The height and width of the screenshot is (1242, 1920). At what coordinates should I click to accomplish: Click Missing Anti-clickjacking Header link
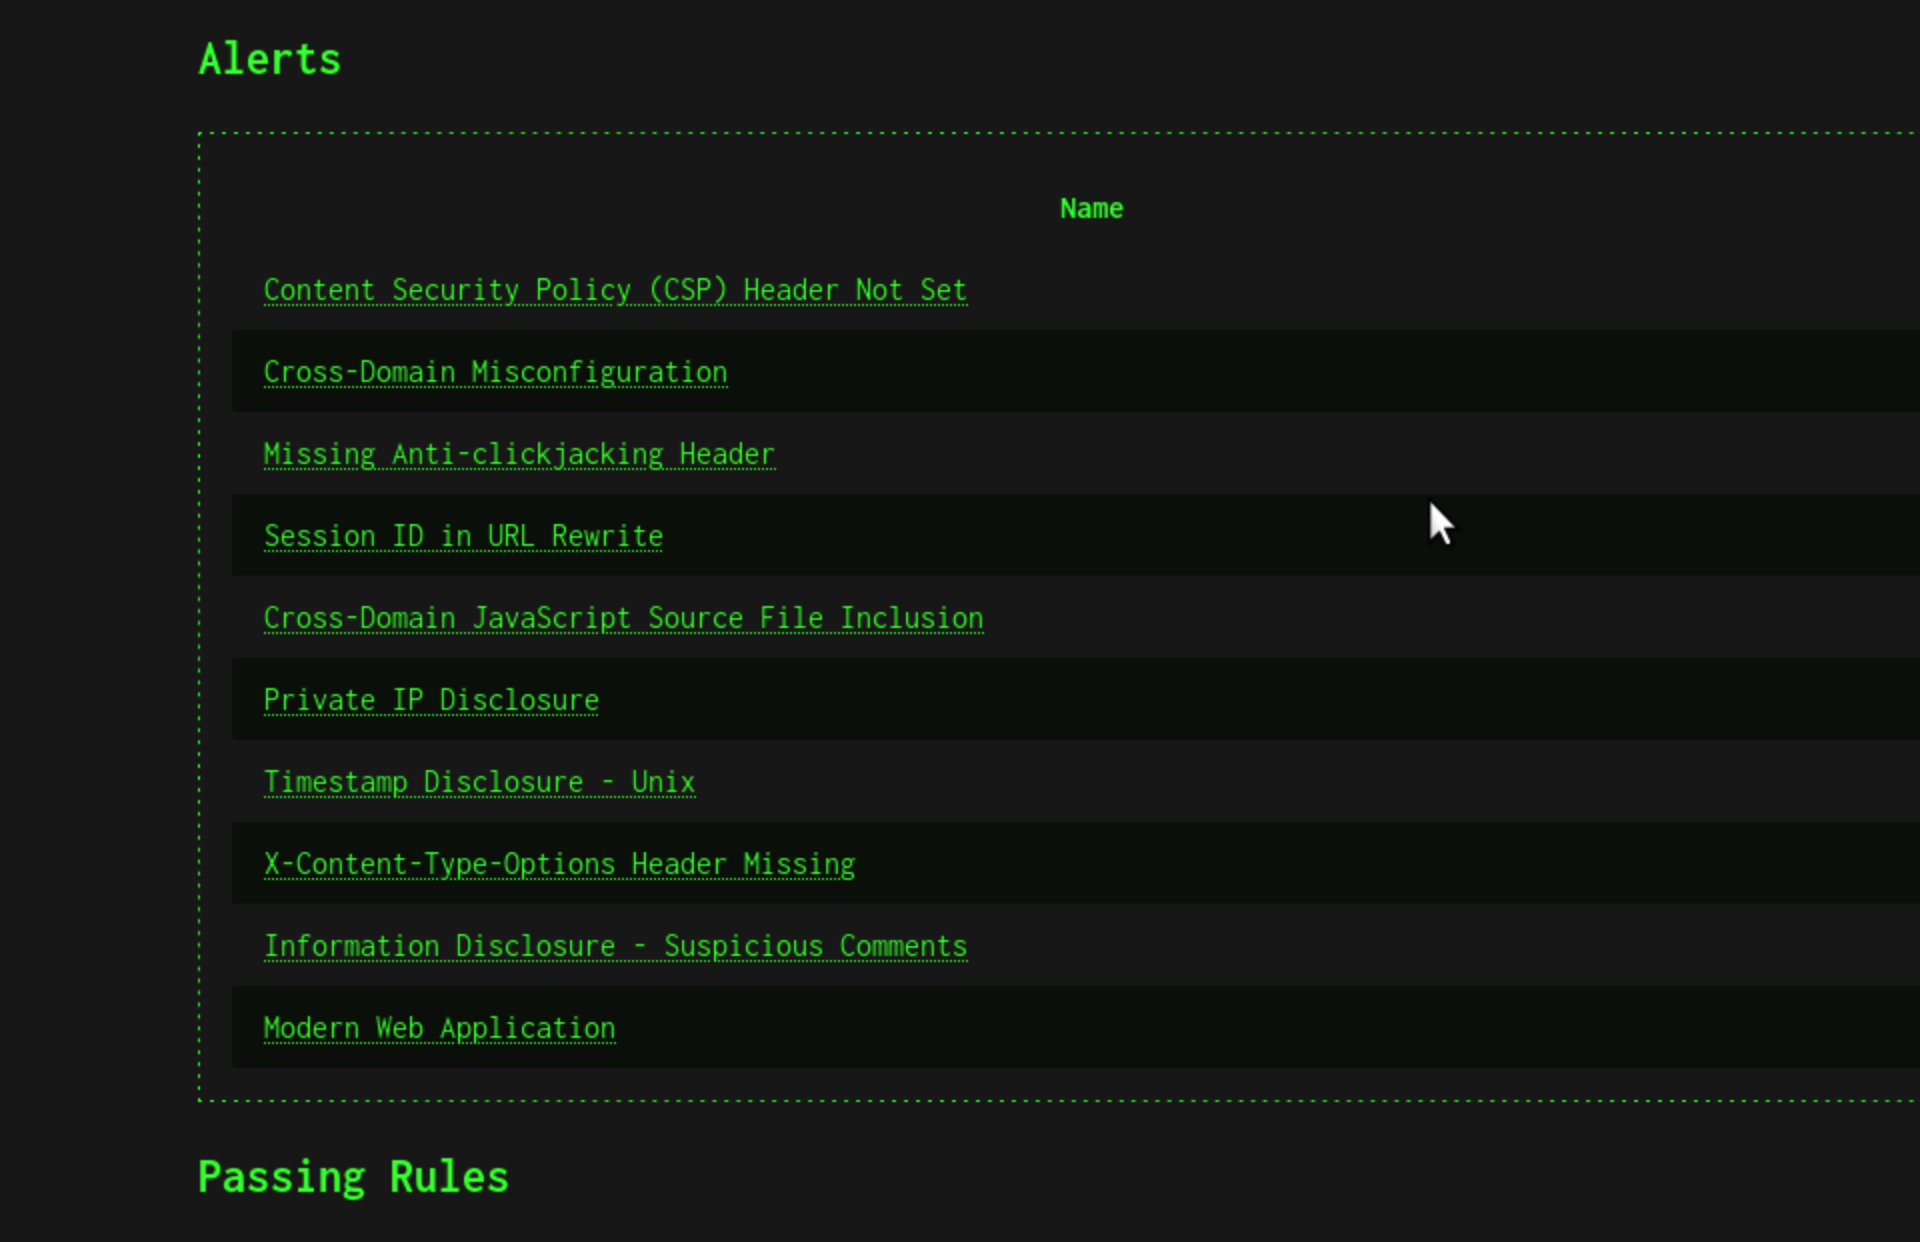[519, 454]
